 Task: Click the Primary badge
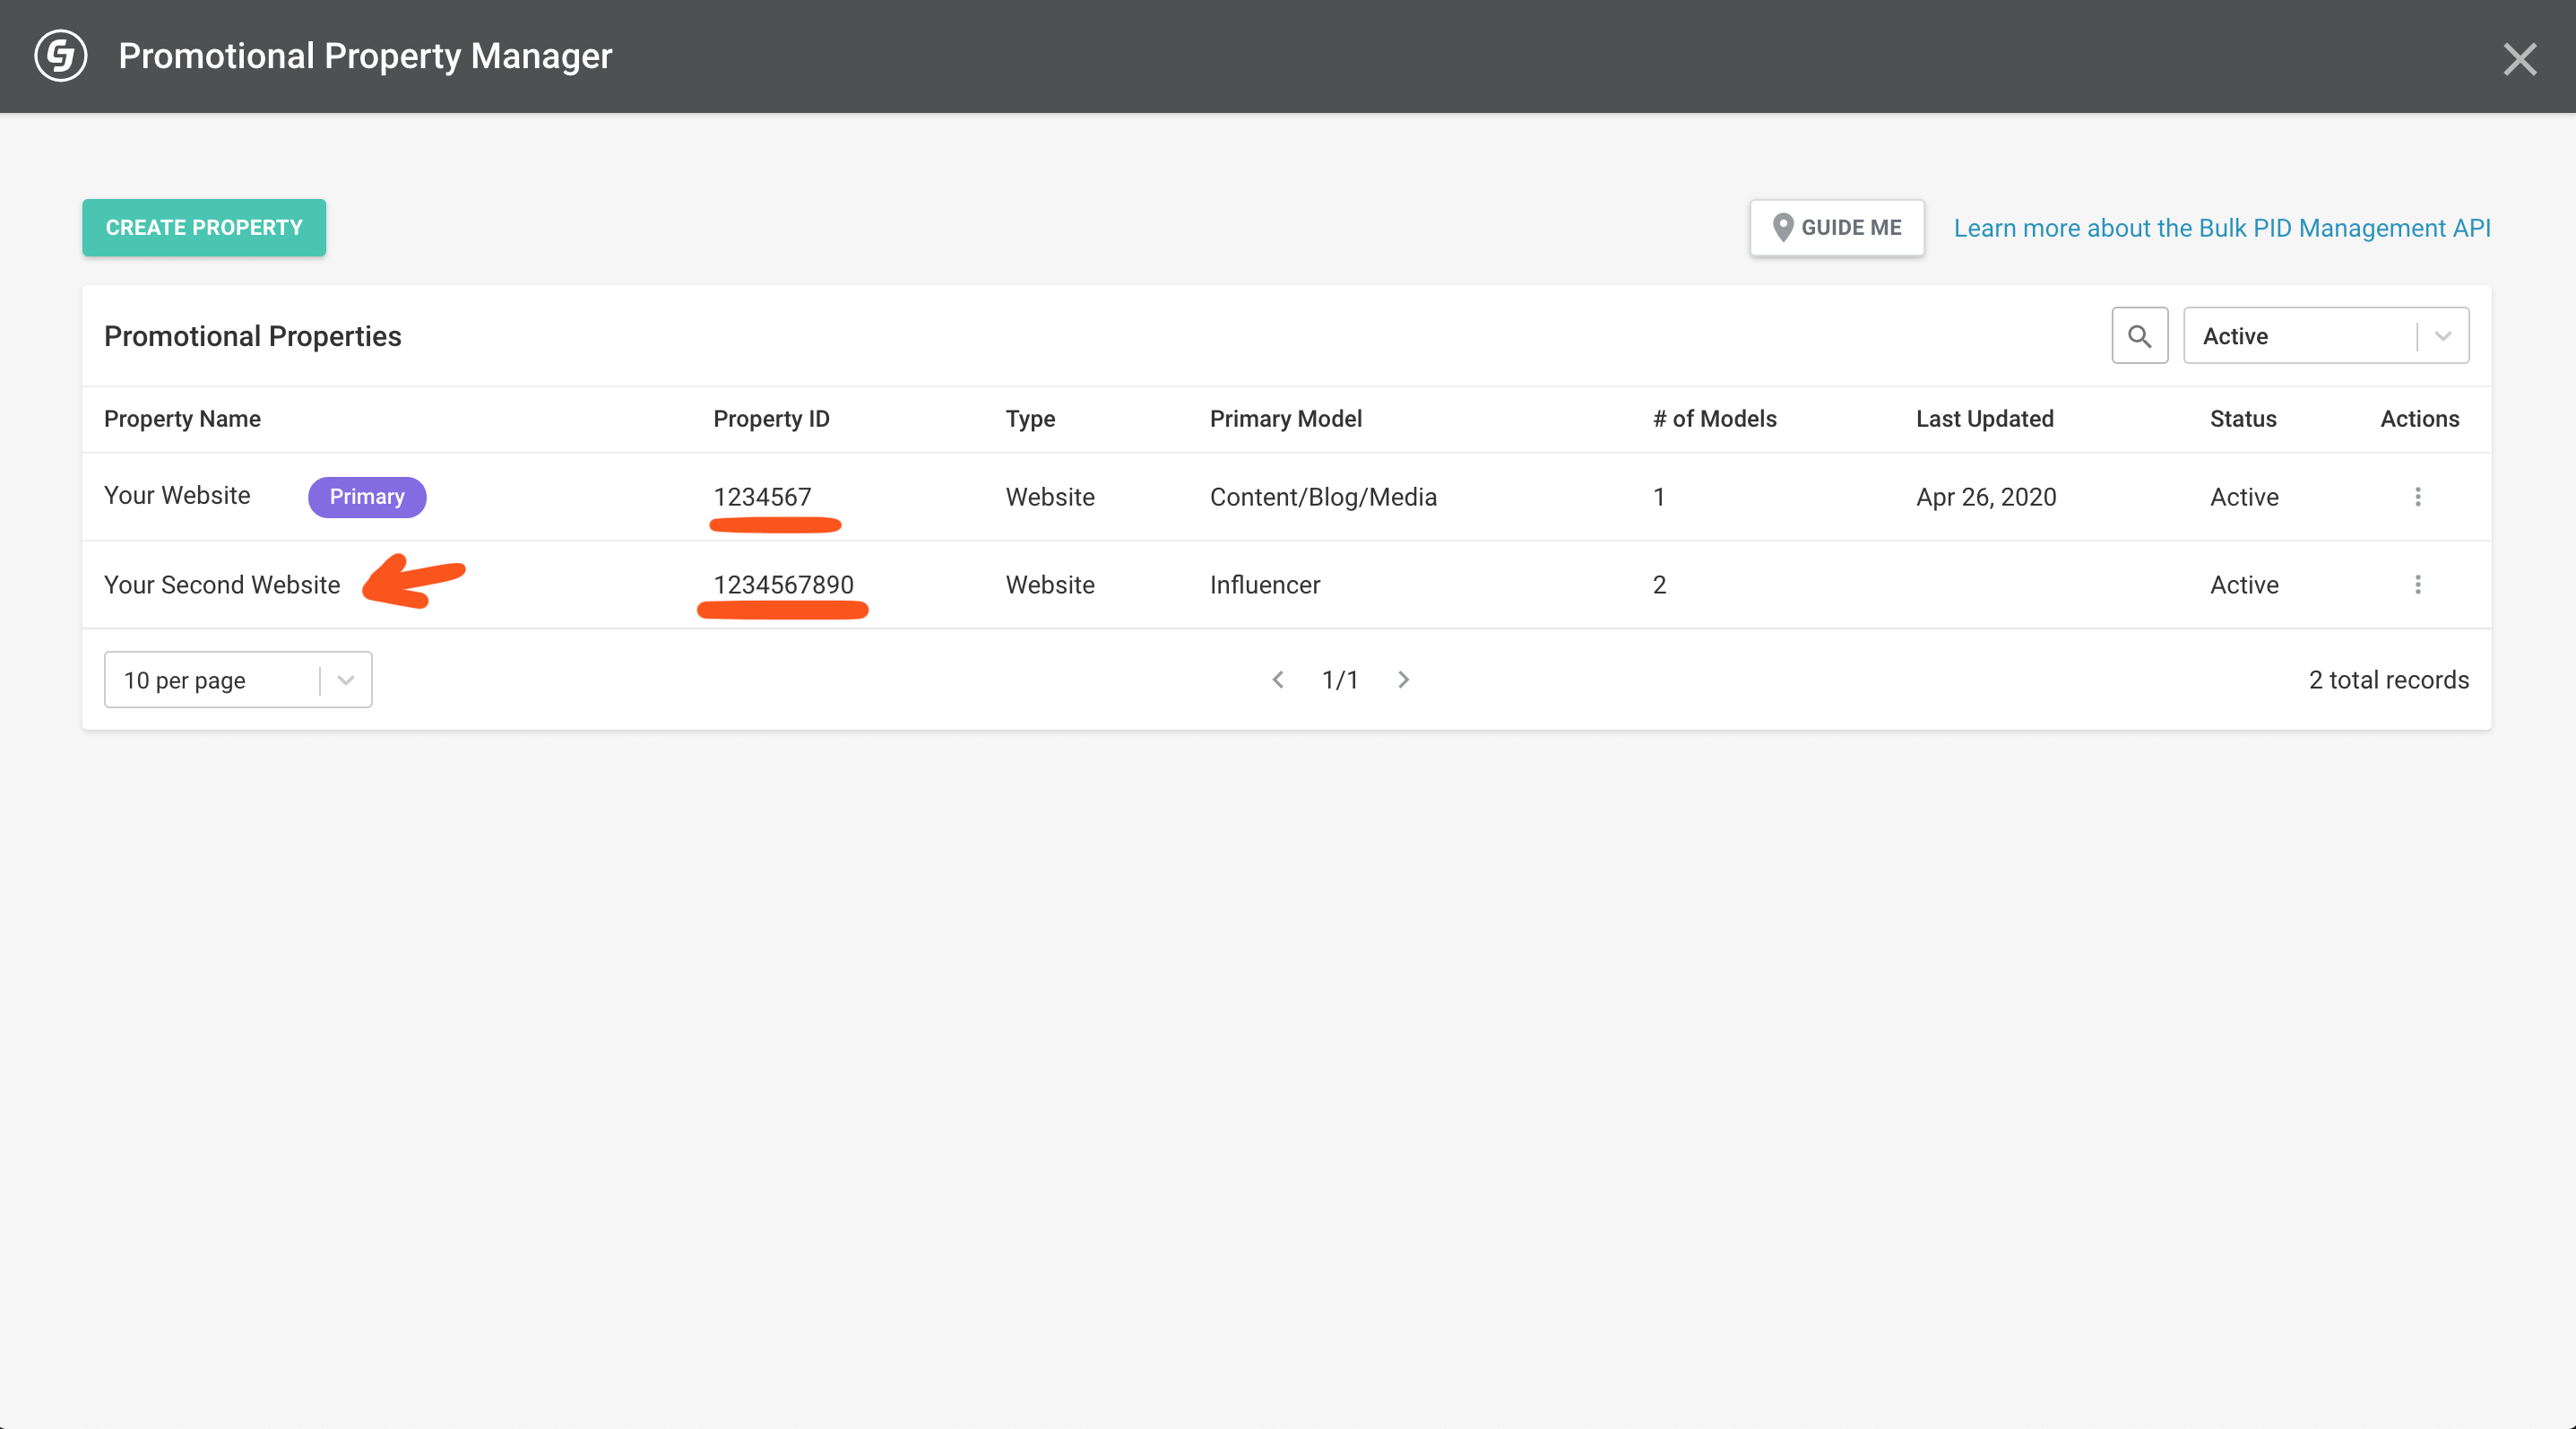(367, 497)
